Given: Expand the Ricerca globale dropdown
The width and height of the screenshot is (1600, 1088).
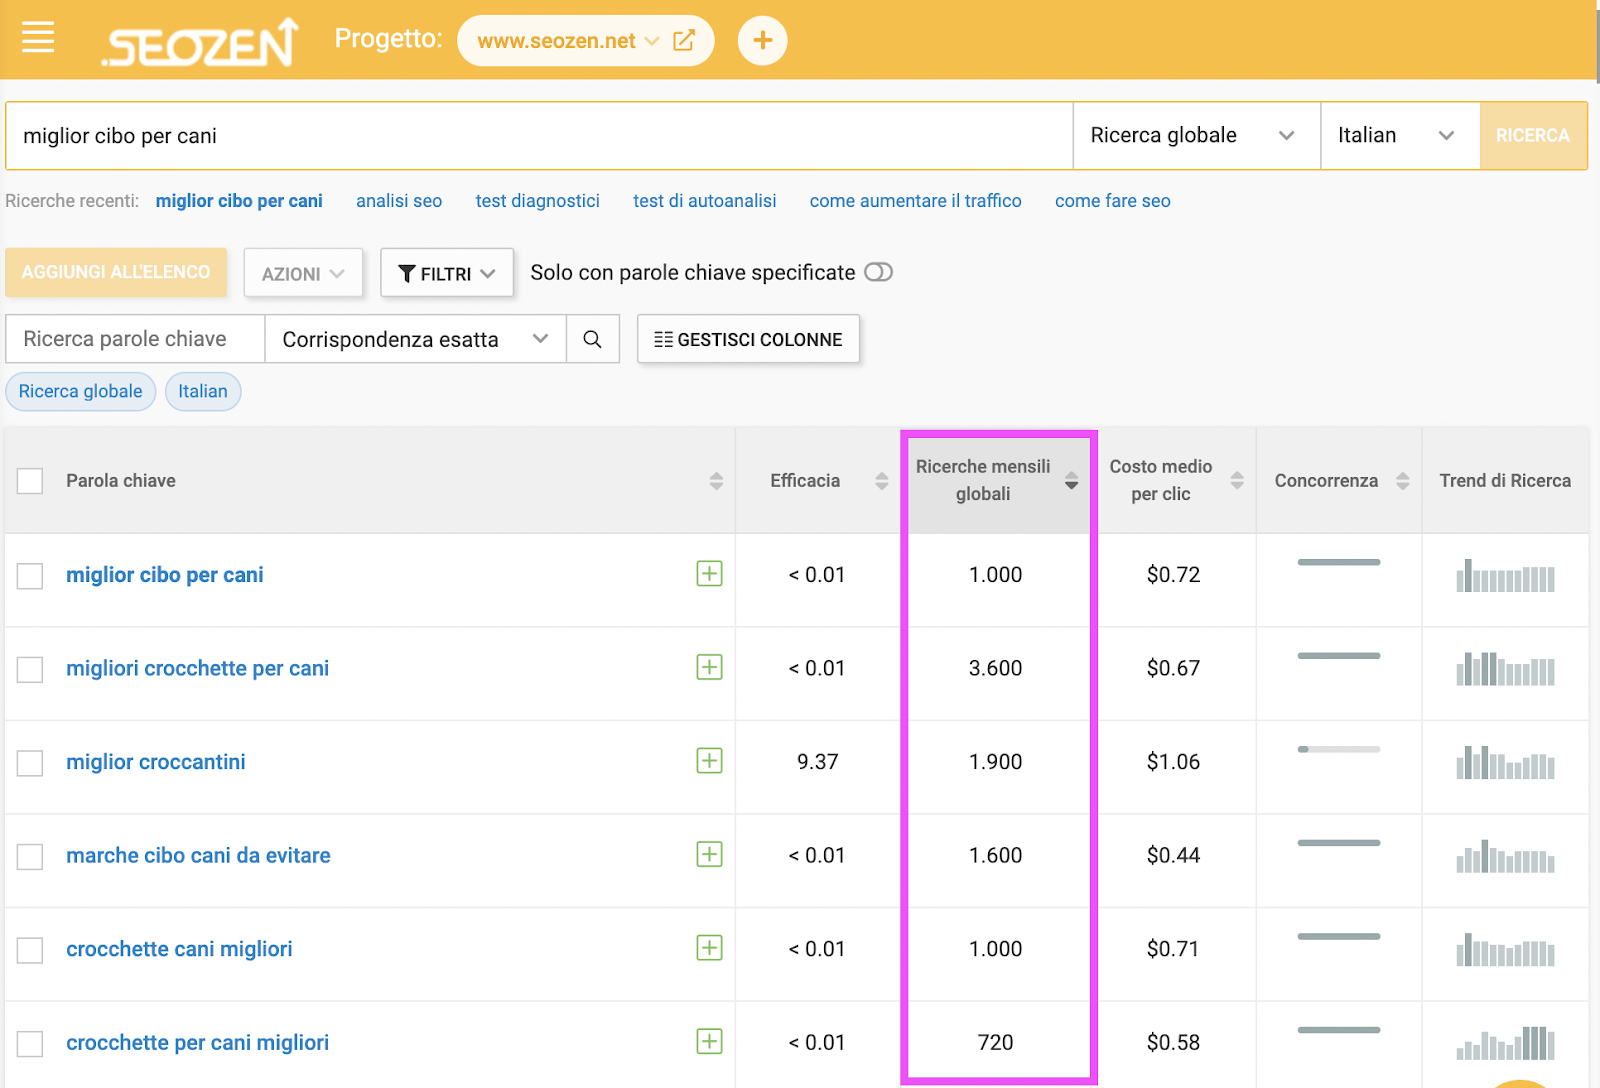Looking at the screenshot, I should [x=1196, y=135].
